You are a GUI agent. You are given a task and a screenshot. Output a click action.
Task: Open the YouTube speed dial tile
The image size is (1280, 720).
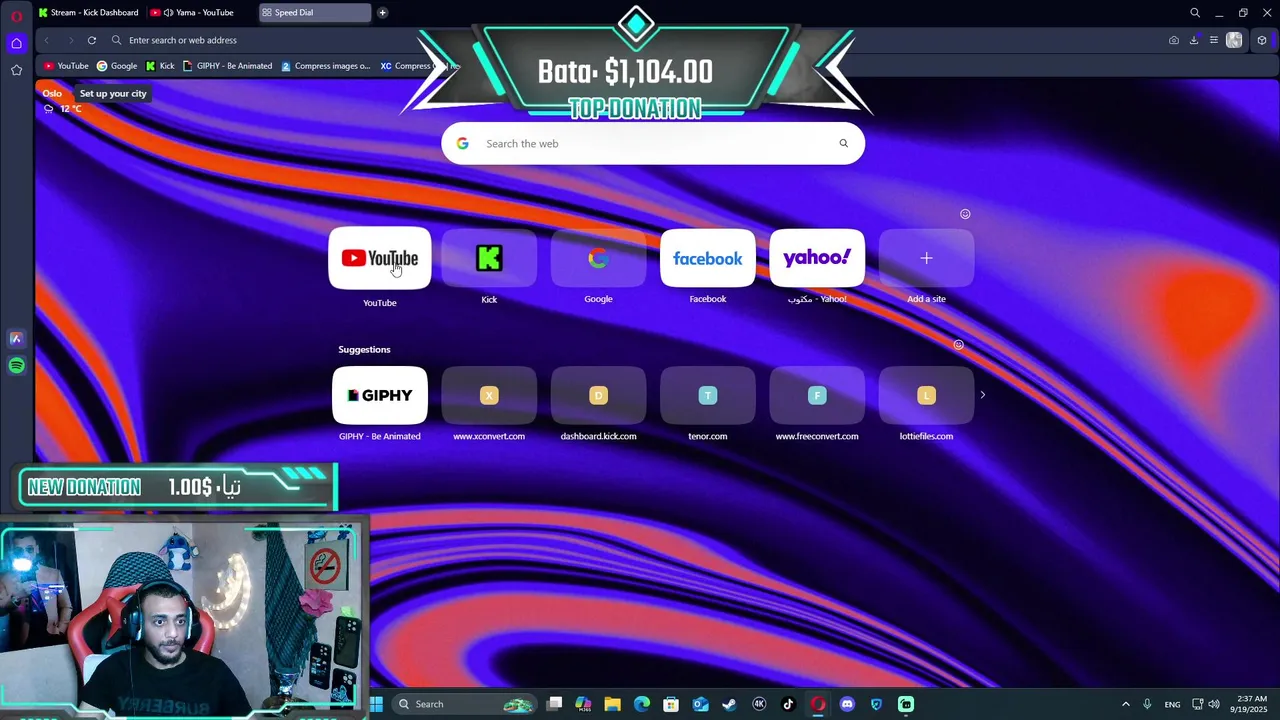[380, 258]
